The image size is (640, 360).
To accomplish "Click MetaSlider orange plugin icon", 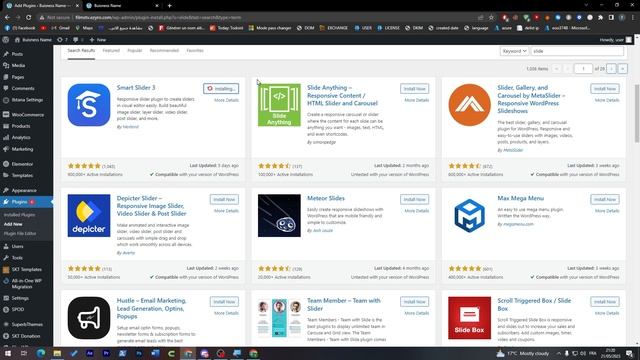I will pyautogui.click(x=469, y=105).
